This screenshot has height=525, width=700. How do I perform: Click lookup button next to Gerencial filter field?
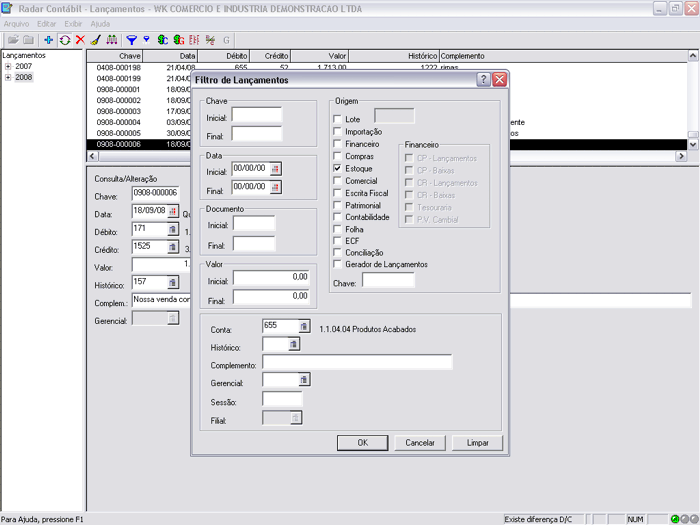pos(304,380)
